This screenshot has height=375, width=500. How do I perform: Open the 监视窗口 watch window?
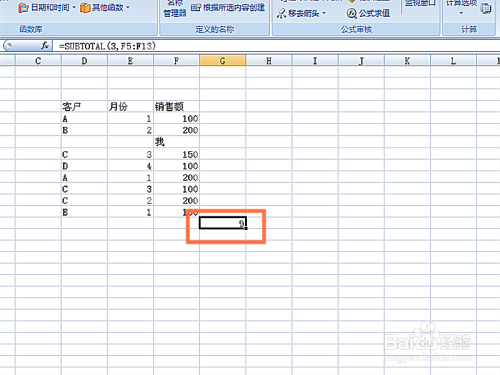420,4
